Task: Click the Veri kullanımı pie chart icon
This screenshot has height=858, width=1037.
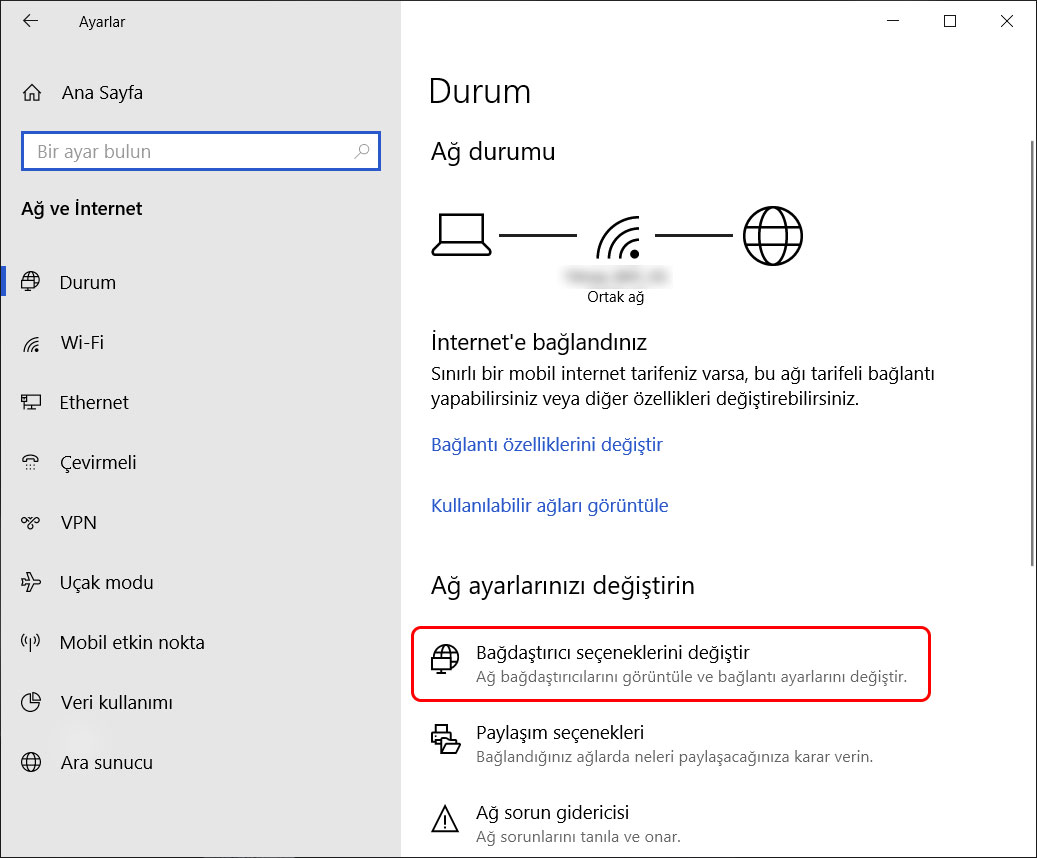Action: pyautogui.click(x=31, y=703)
